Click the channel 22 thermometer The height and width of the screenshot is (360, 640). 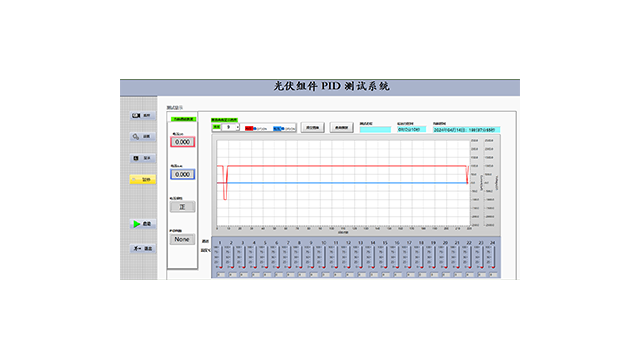[x=470, y=257]
